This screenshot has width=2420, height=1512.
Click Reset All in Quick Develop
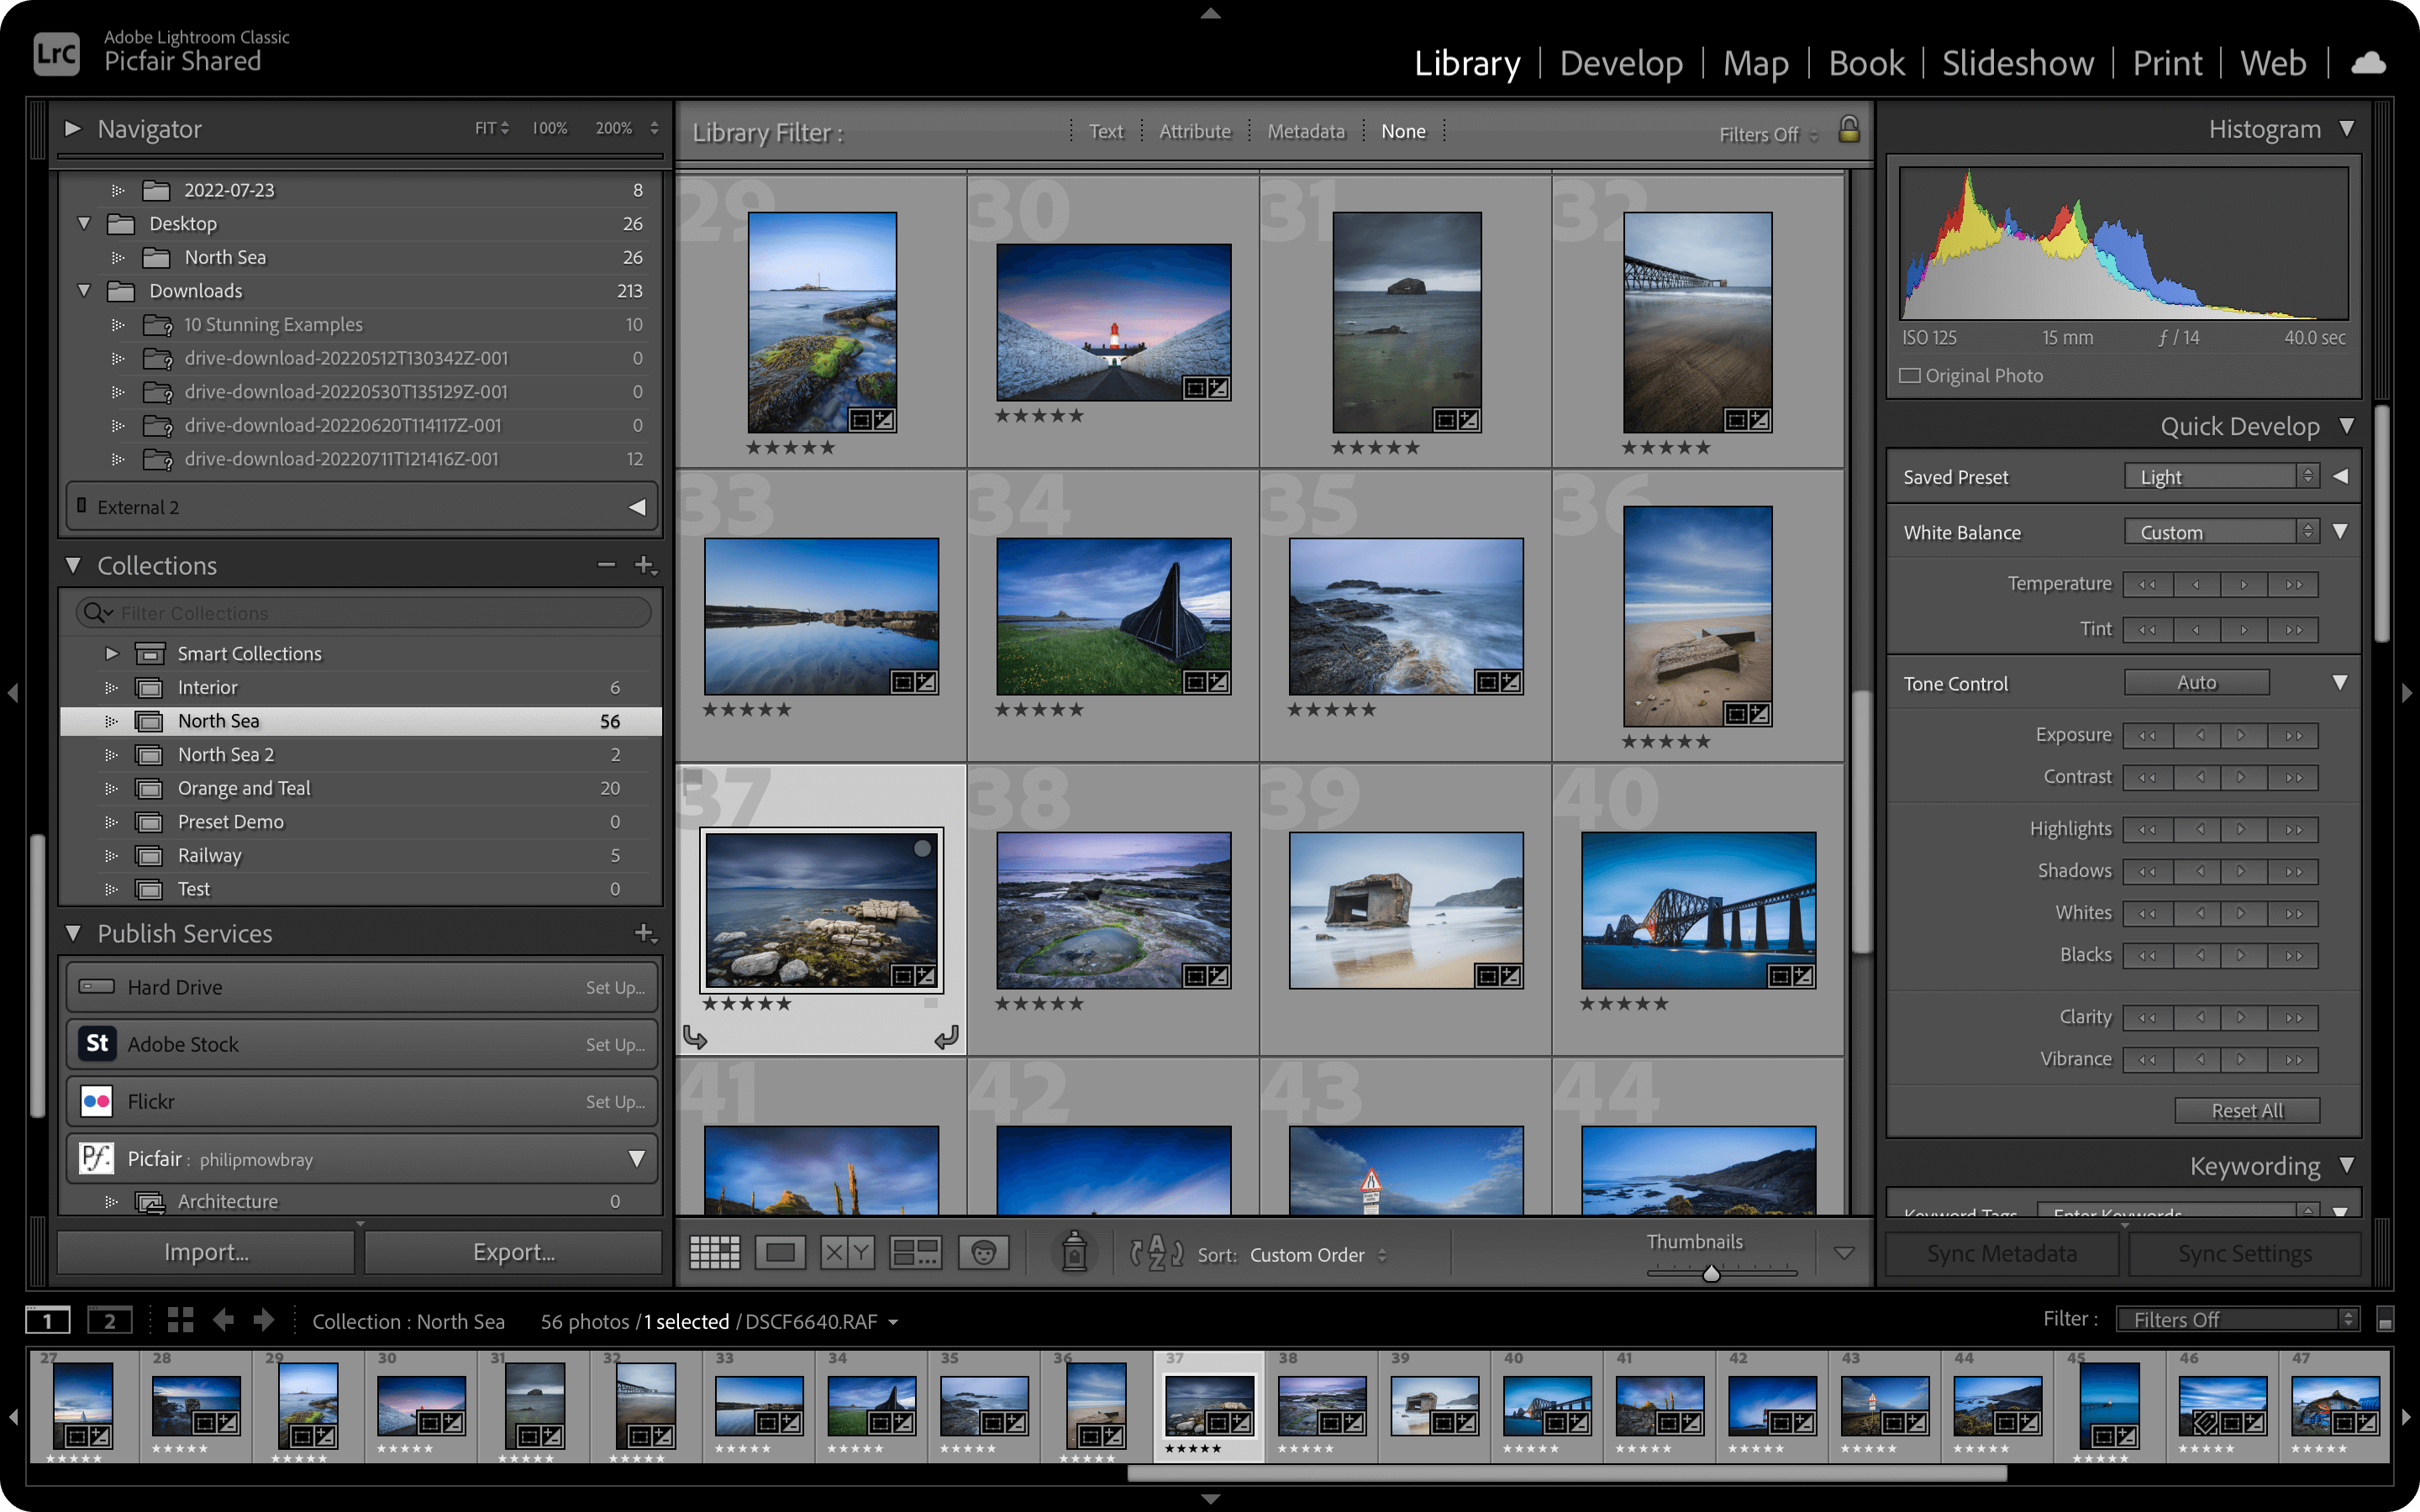tap(2246, 1110)
